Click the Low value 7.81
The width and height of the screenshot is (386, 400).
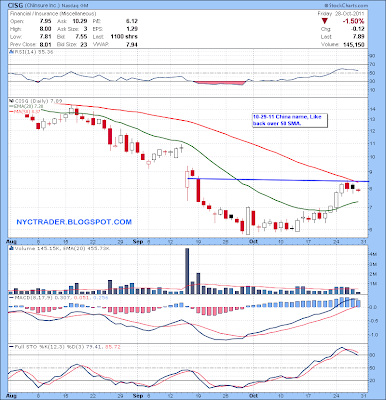tap(45, 37)
